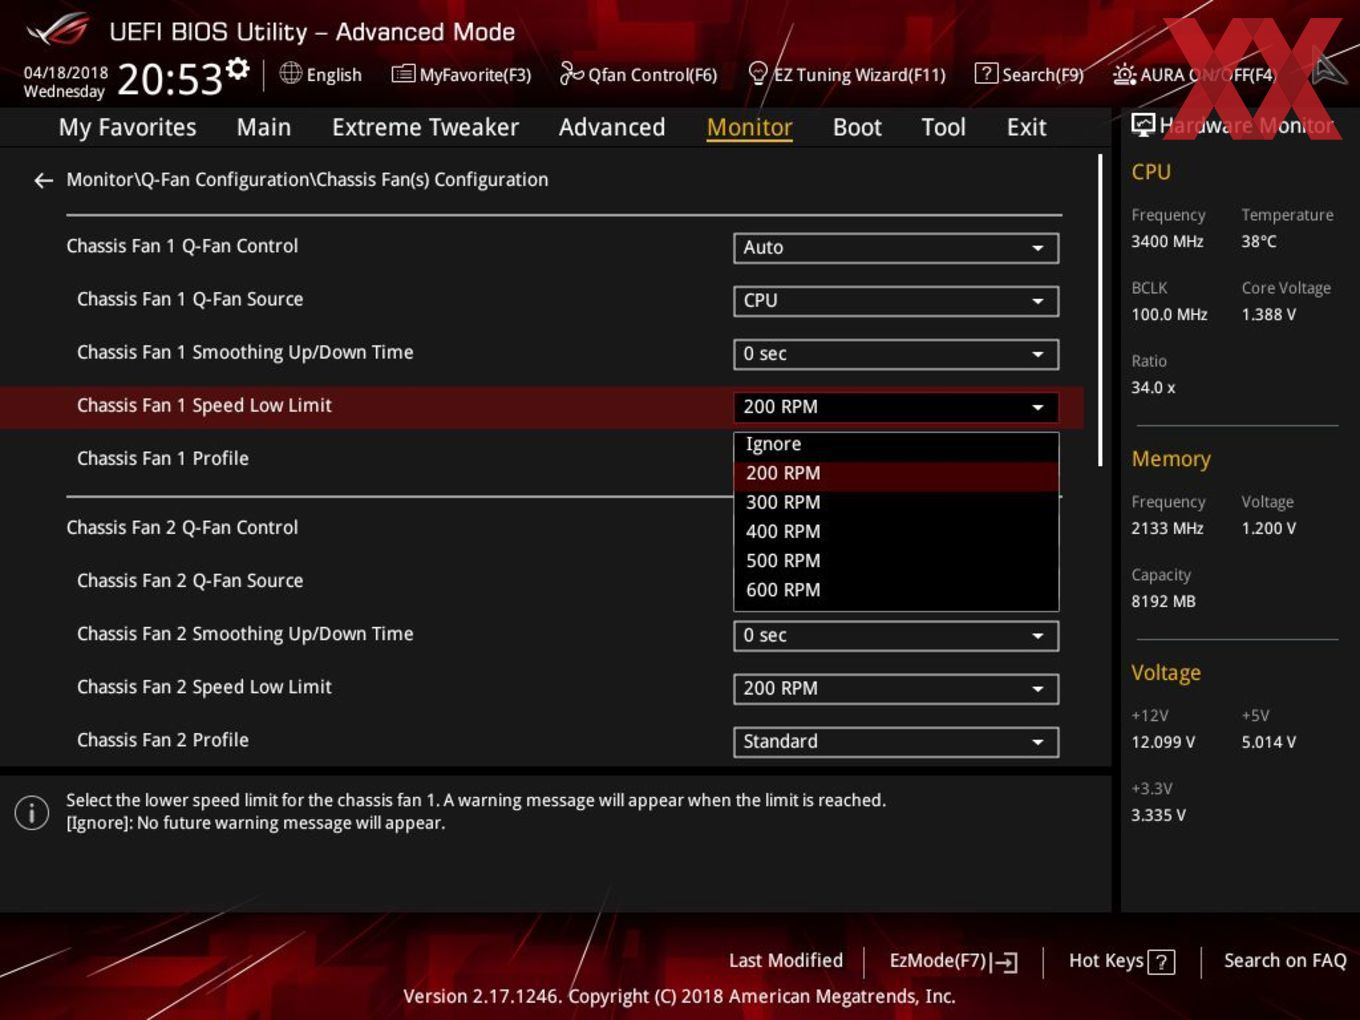
Task: Click the ROG logo icon
Action: pyautogui.click(x=58, y=30)
